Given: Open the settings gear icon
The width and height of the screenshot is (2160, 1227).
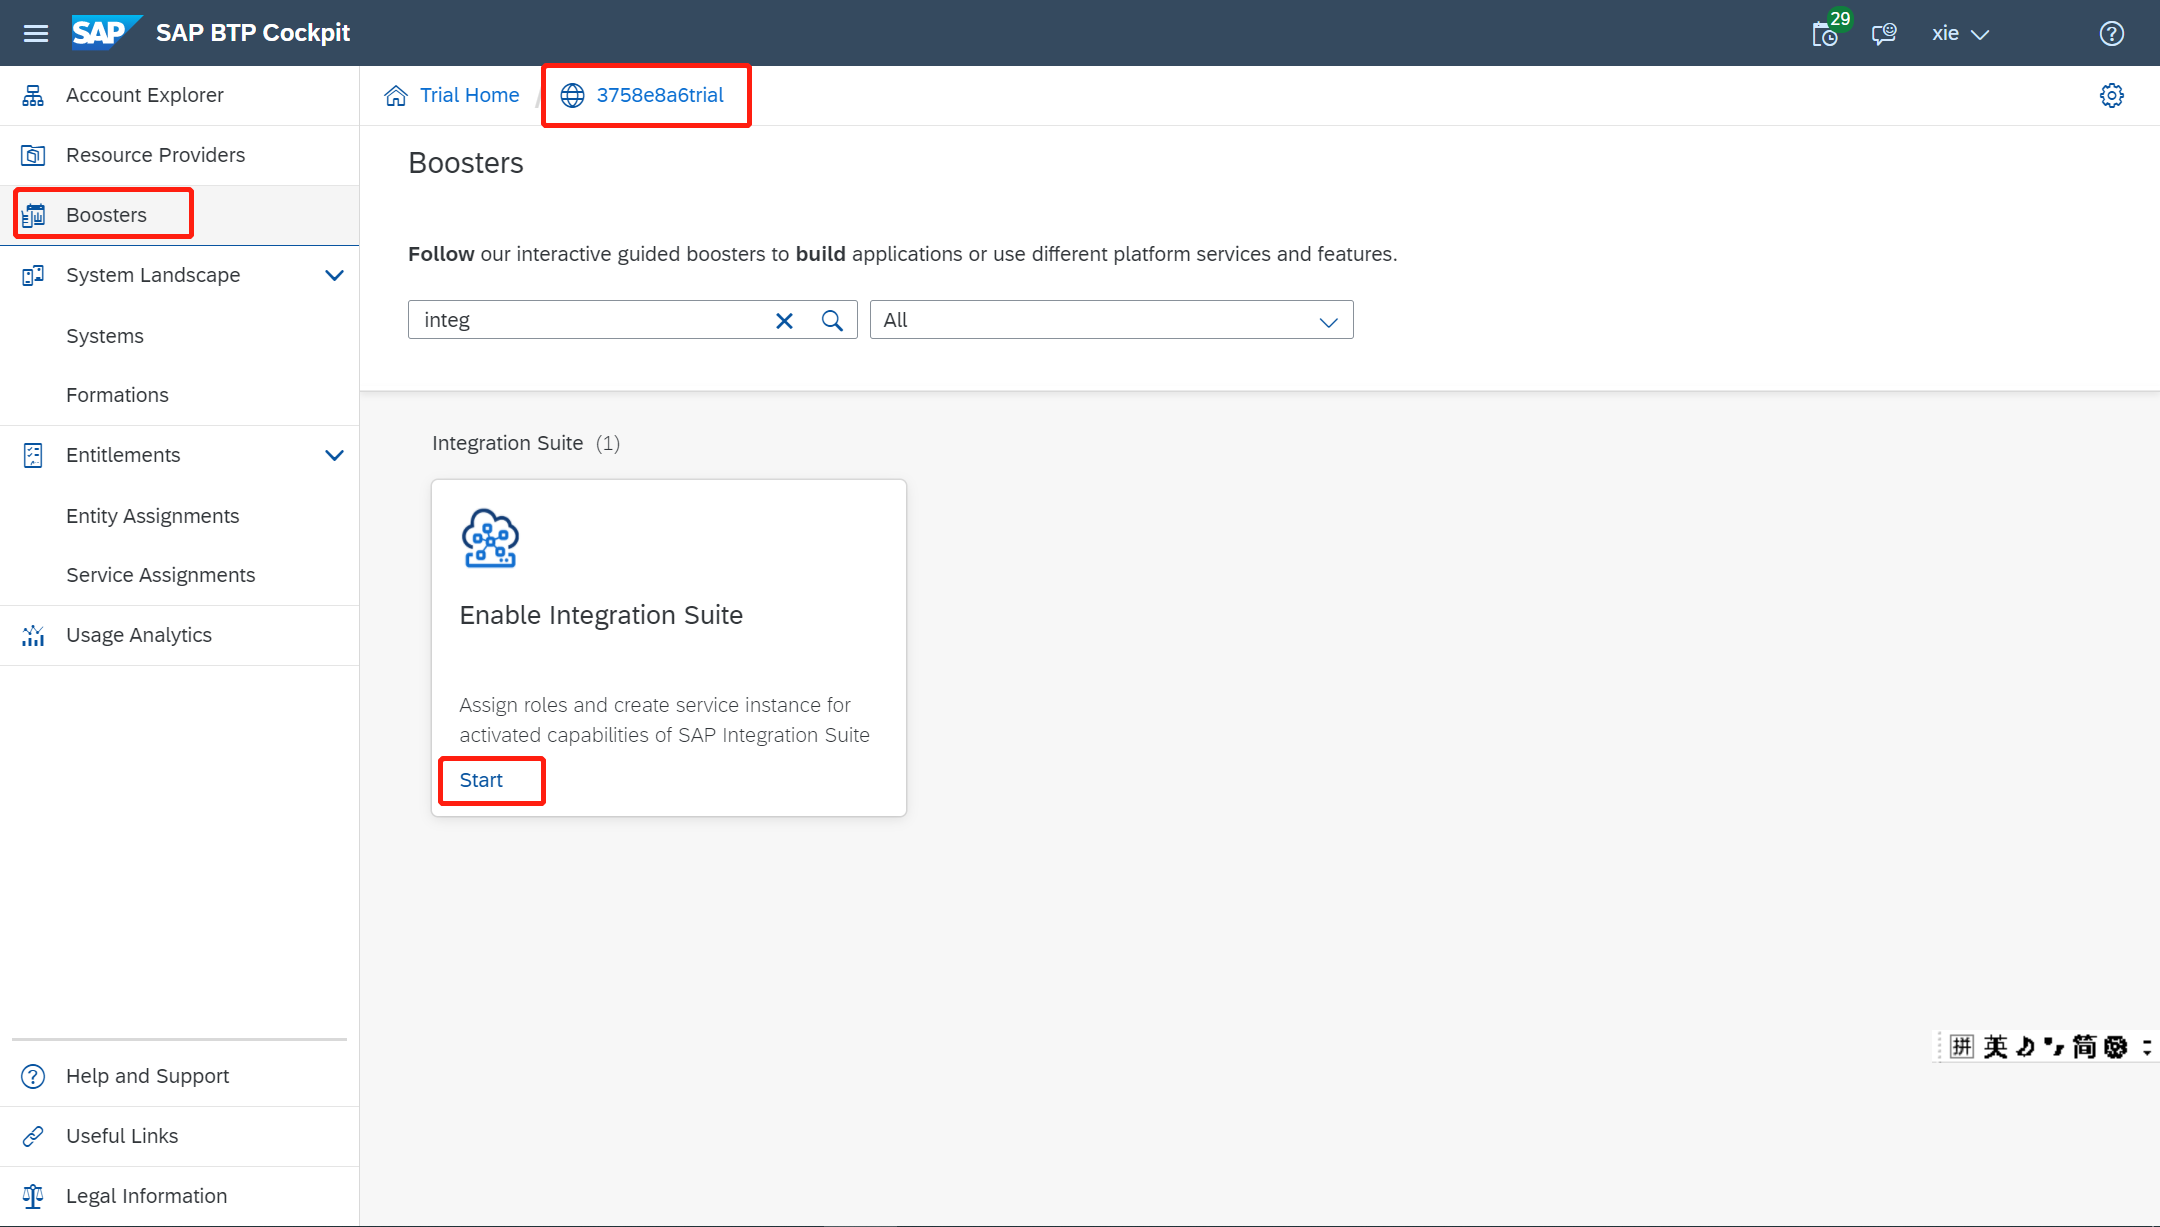Looking at the screenshot, I should [2112, 96].
